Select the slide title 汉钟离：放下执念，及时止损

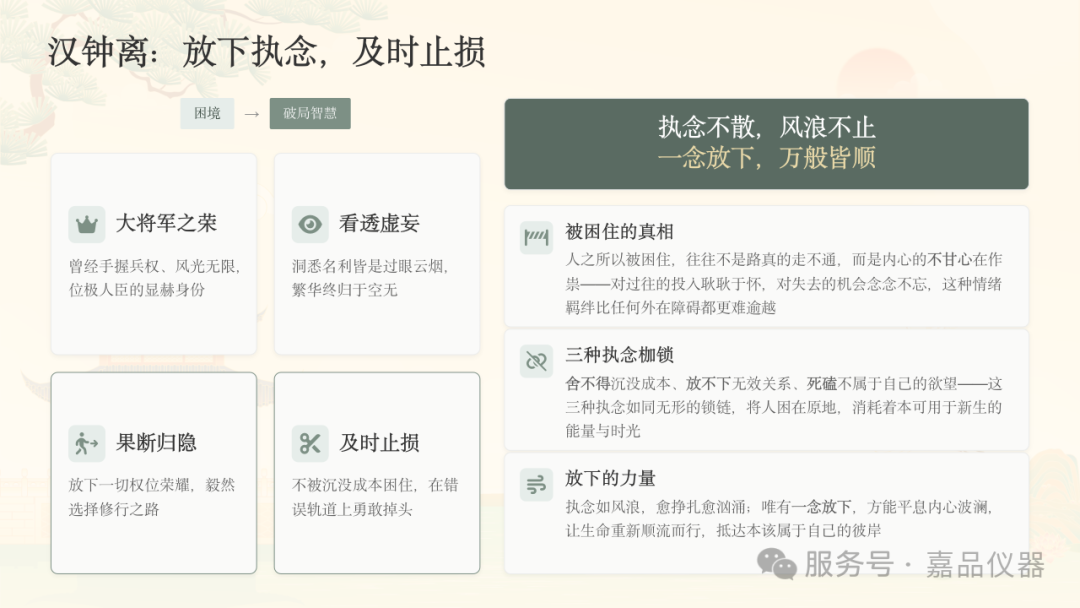[267, 52]
